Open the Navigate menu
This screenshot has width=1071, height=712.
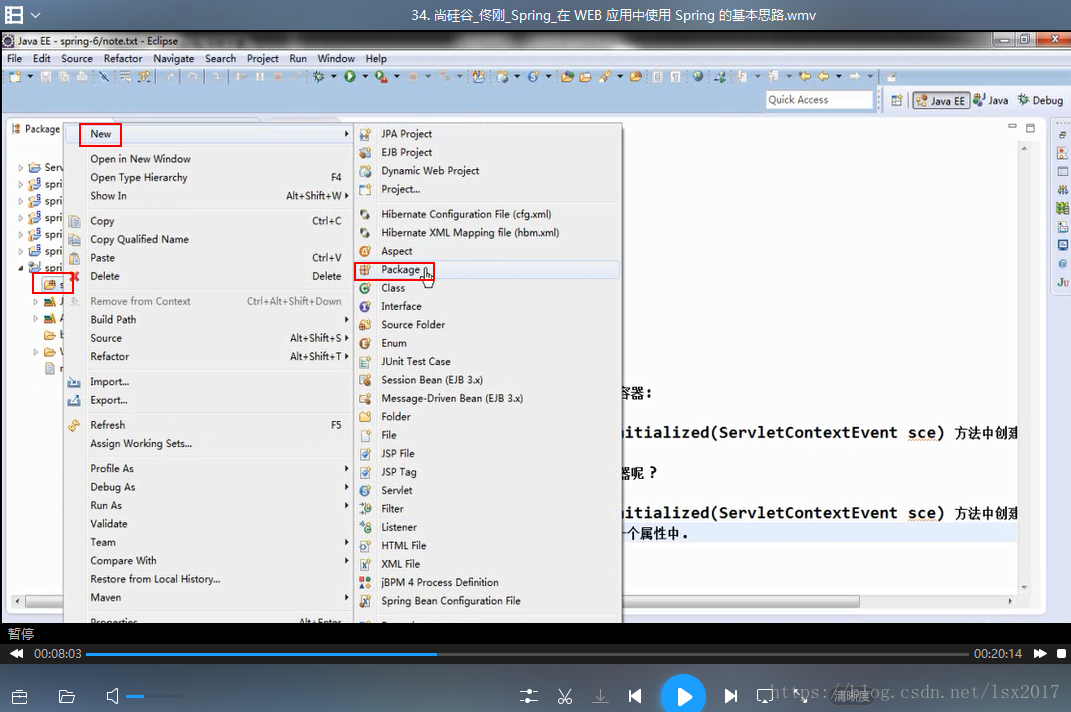pos(173,59)
